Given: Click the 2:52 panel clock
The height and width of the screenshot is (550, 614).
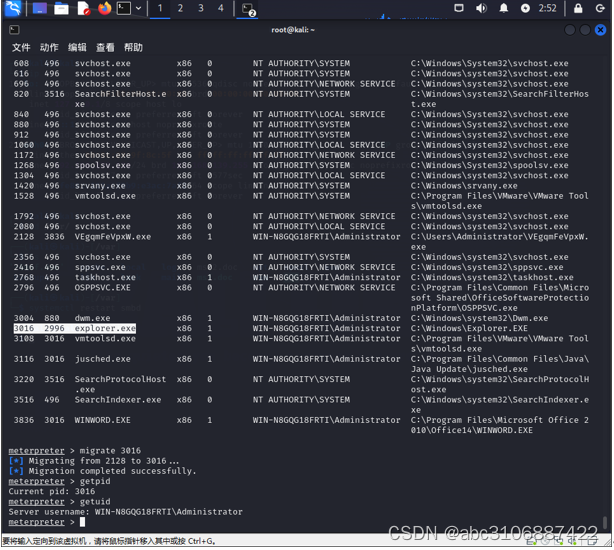Looking at the screenshot, I should [x=547, y=8].
